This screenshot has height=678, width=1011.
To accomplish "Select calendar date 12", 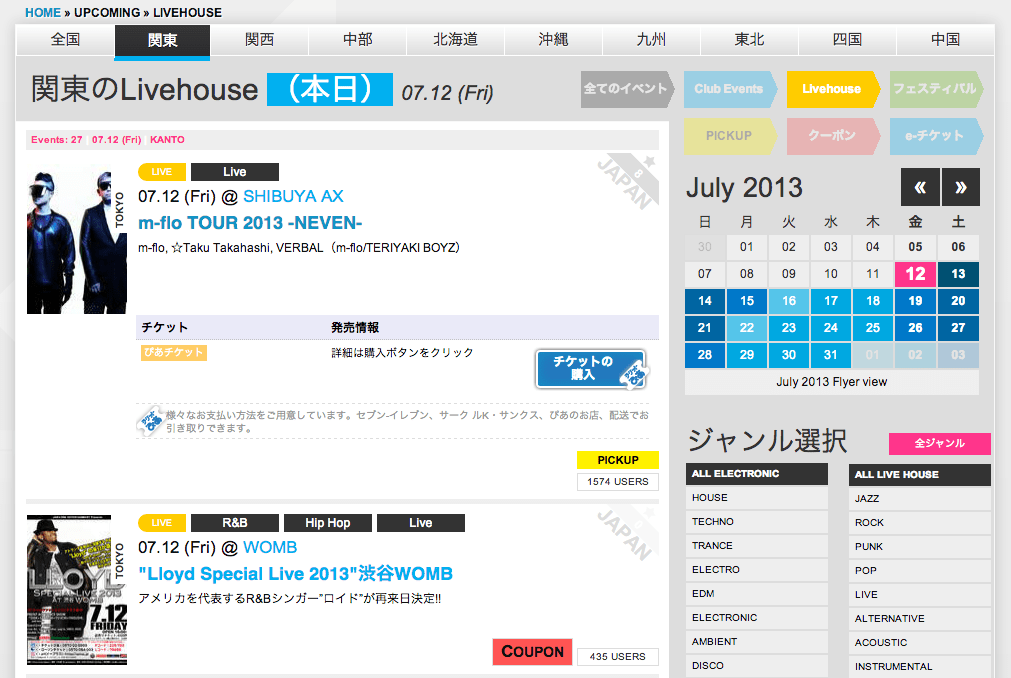I will 916,274.
